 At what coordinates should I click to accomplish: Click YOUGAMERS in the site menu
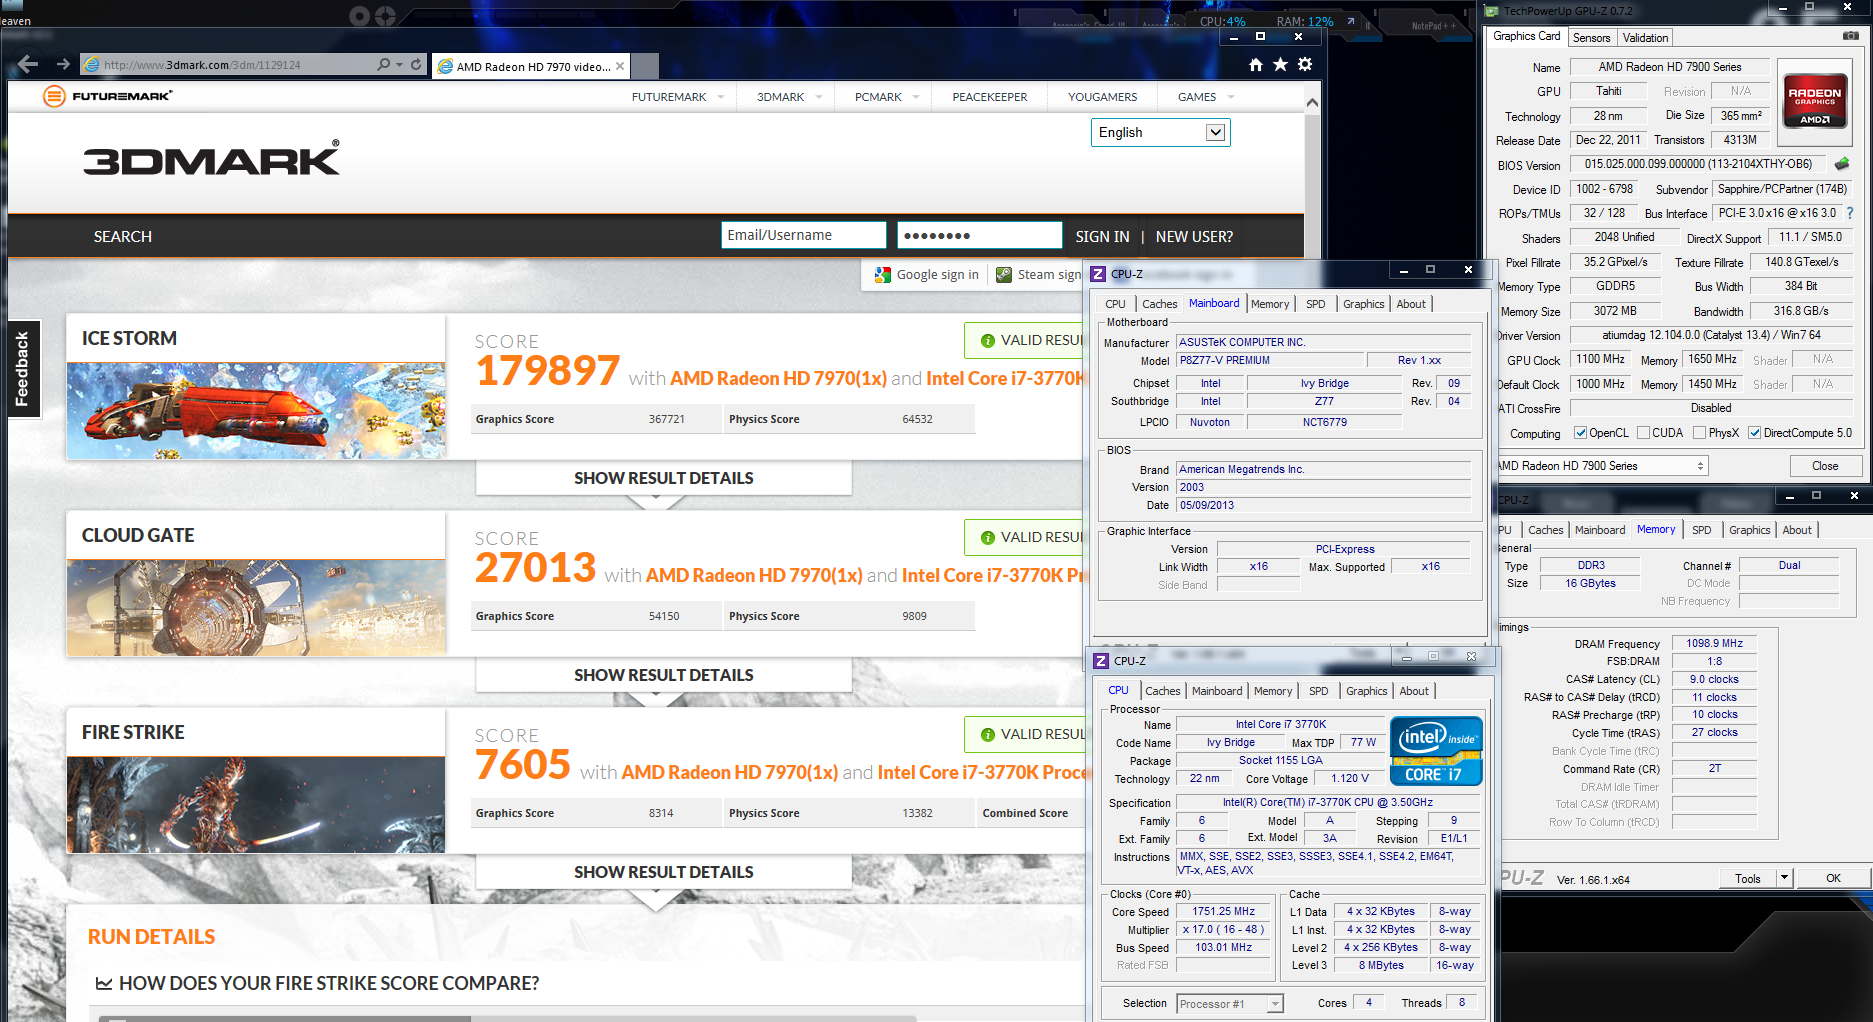coord(1102,97)
